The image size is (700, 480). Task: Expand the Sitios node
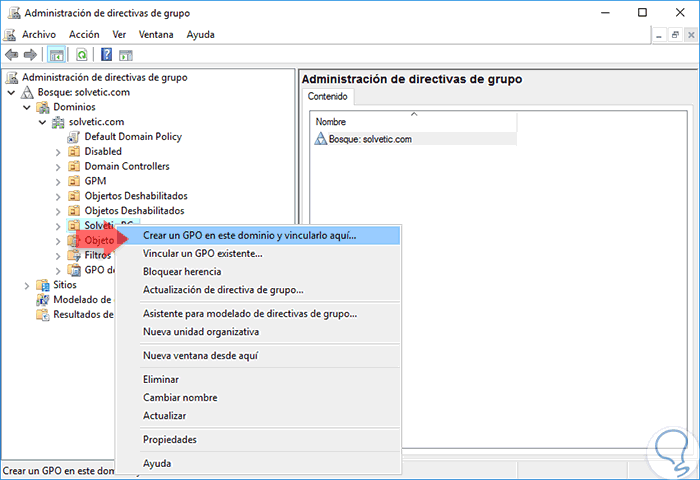click(x=27, y=286)
